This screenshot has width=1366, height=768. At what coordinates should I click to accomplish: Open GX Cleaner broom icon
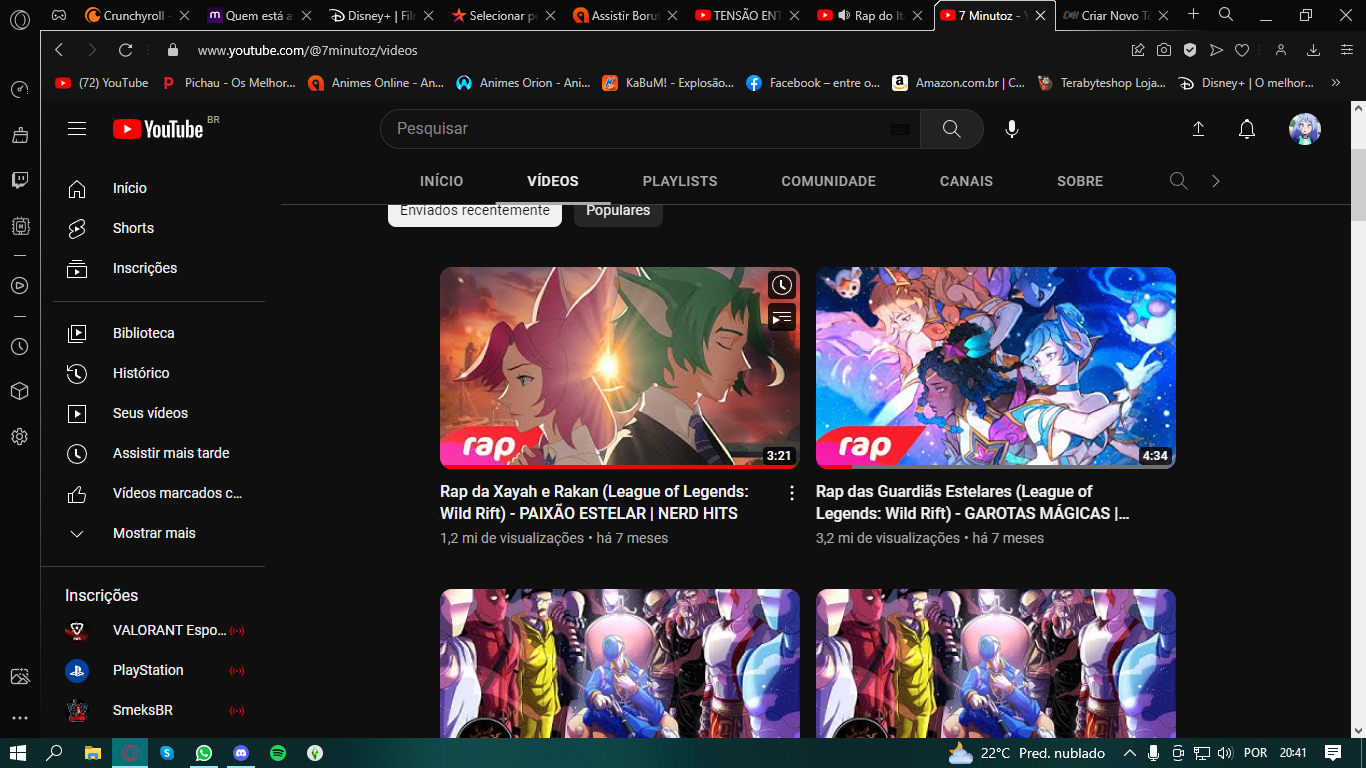pyautogui.click(x=19, y=135)
